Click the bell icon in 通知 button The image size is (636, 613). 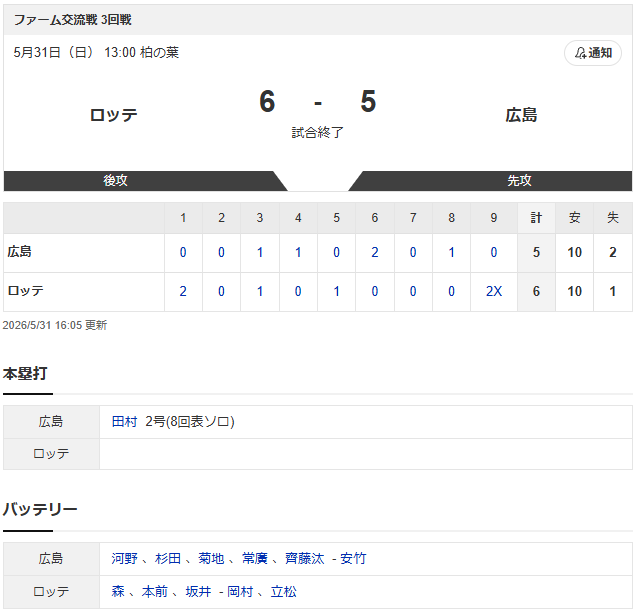(x=580, y=53)
